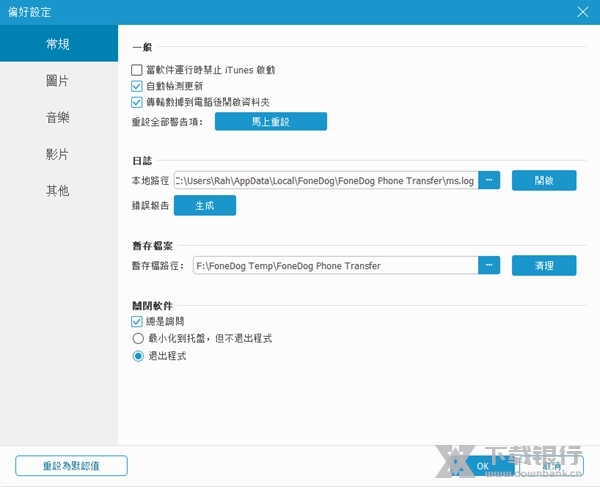Click the 馬上重設 button
Viewport: 600px width, 487px height.
pyautogui.click(x=271, y=122)
